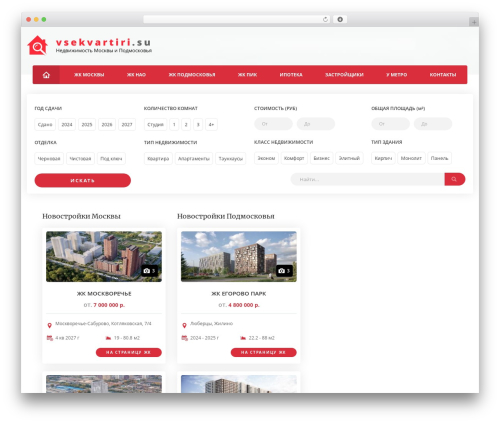
Task: Select 4+ rooms option
Action: pos(211,124)
